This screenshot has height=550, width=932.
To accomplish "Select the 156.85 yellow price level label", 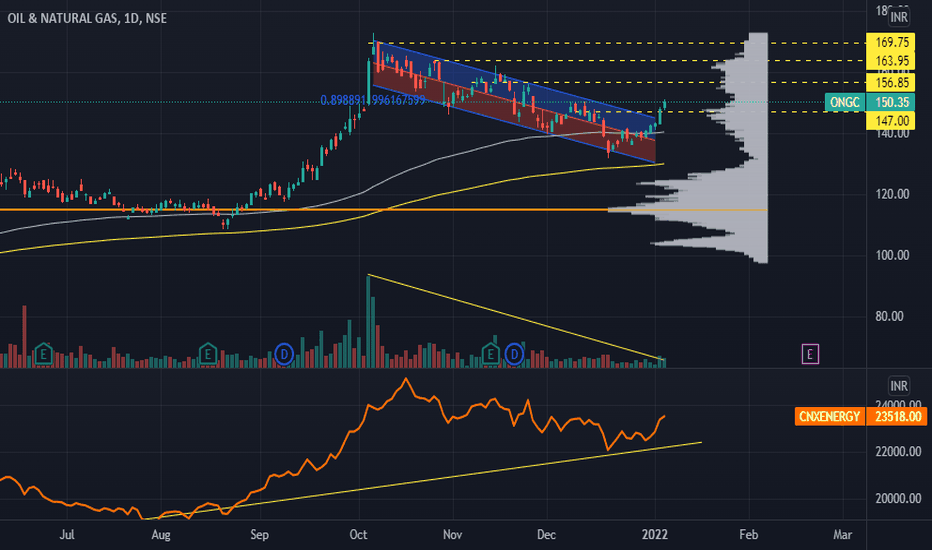I will coord(891,83).
